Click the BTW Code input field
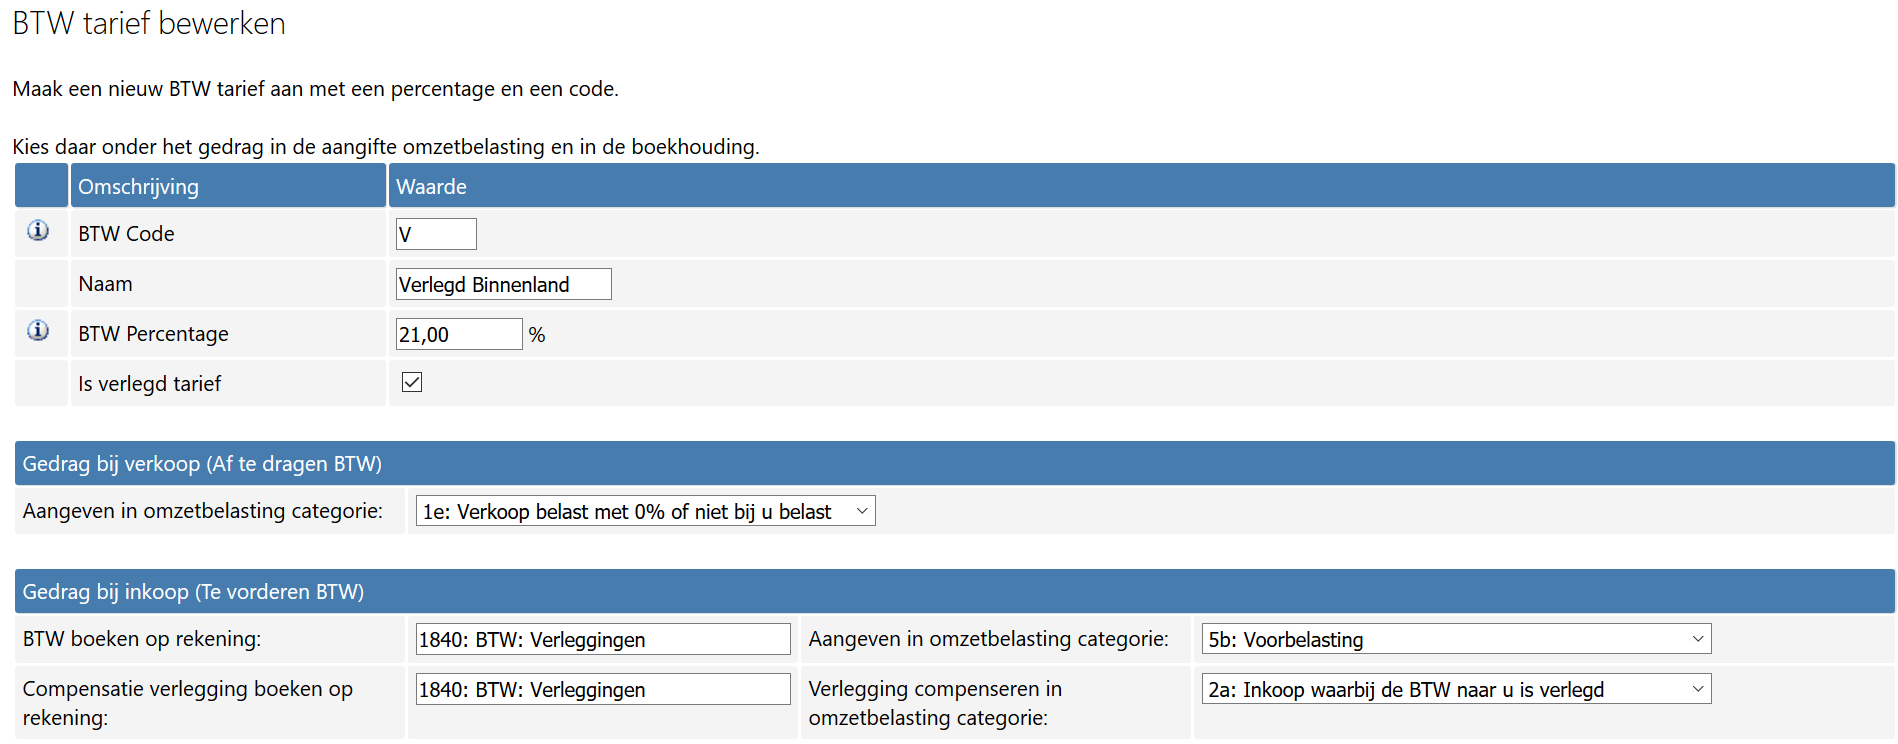Viewport: 1898px width, 744px height. 436,234
